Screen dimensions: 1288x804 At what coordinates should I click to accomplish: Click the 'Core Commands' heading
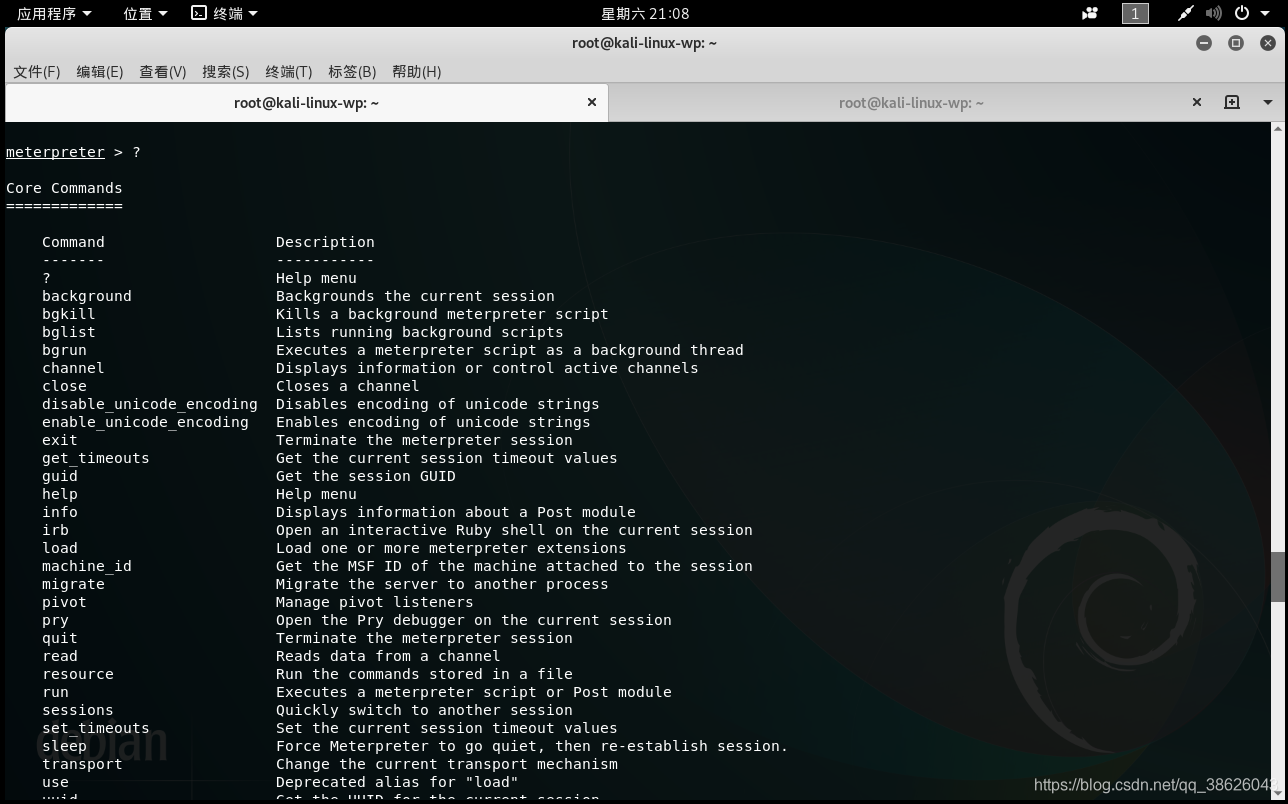coord(64,188)
